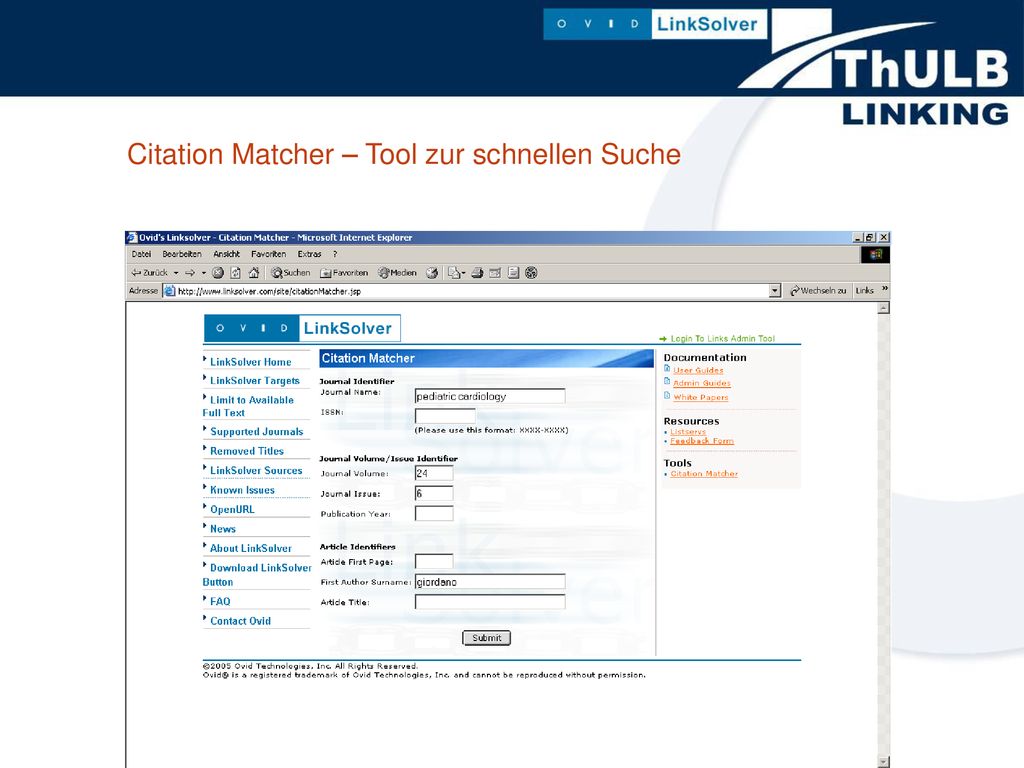The image size is (1024, 768).
Task: Open the forward history dropdown arrow
Action: click(204, 273)
